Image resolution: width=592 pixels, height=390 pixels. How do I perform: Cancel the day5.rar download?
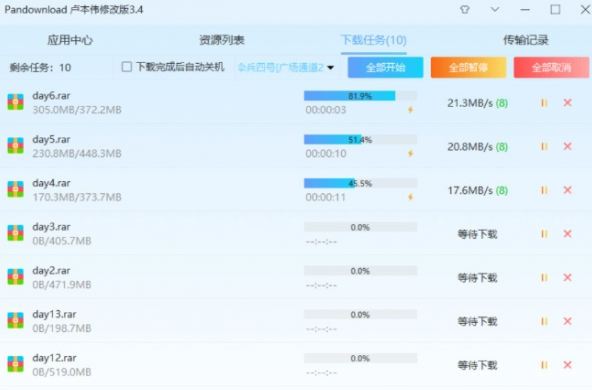(x=567, y=146)
